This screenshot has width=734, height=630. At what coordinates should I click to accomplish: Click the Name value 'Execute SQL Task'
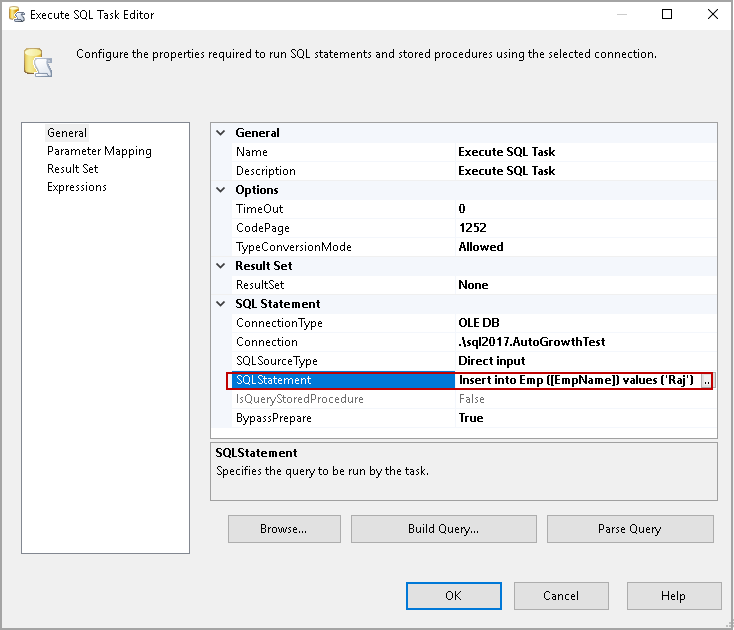[506, 152]
